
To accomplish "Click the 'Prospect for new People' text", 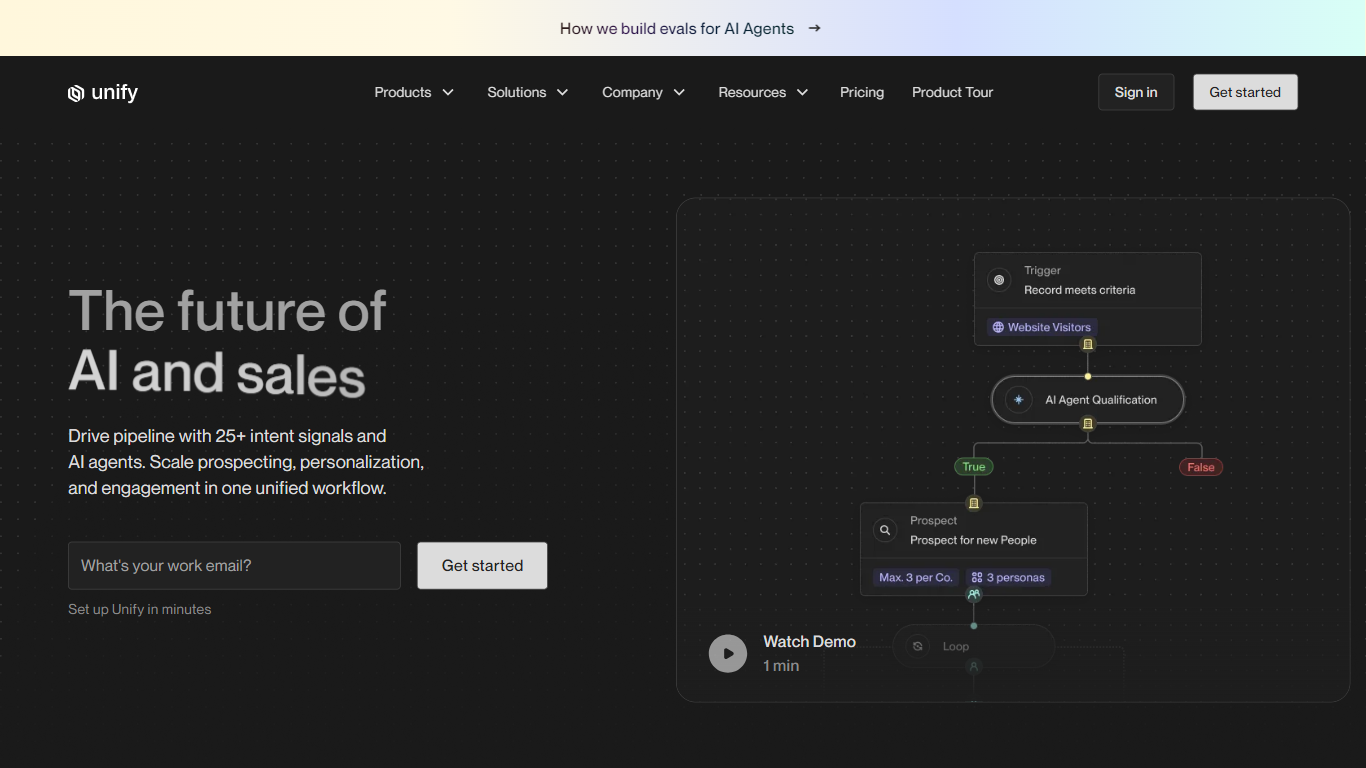I will (973, 540).
